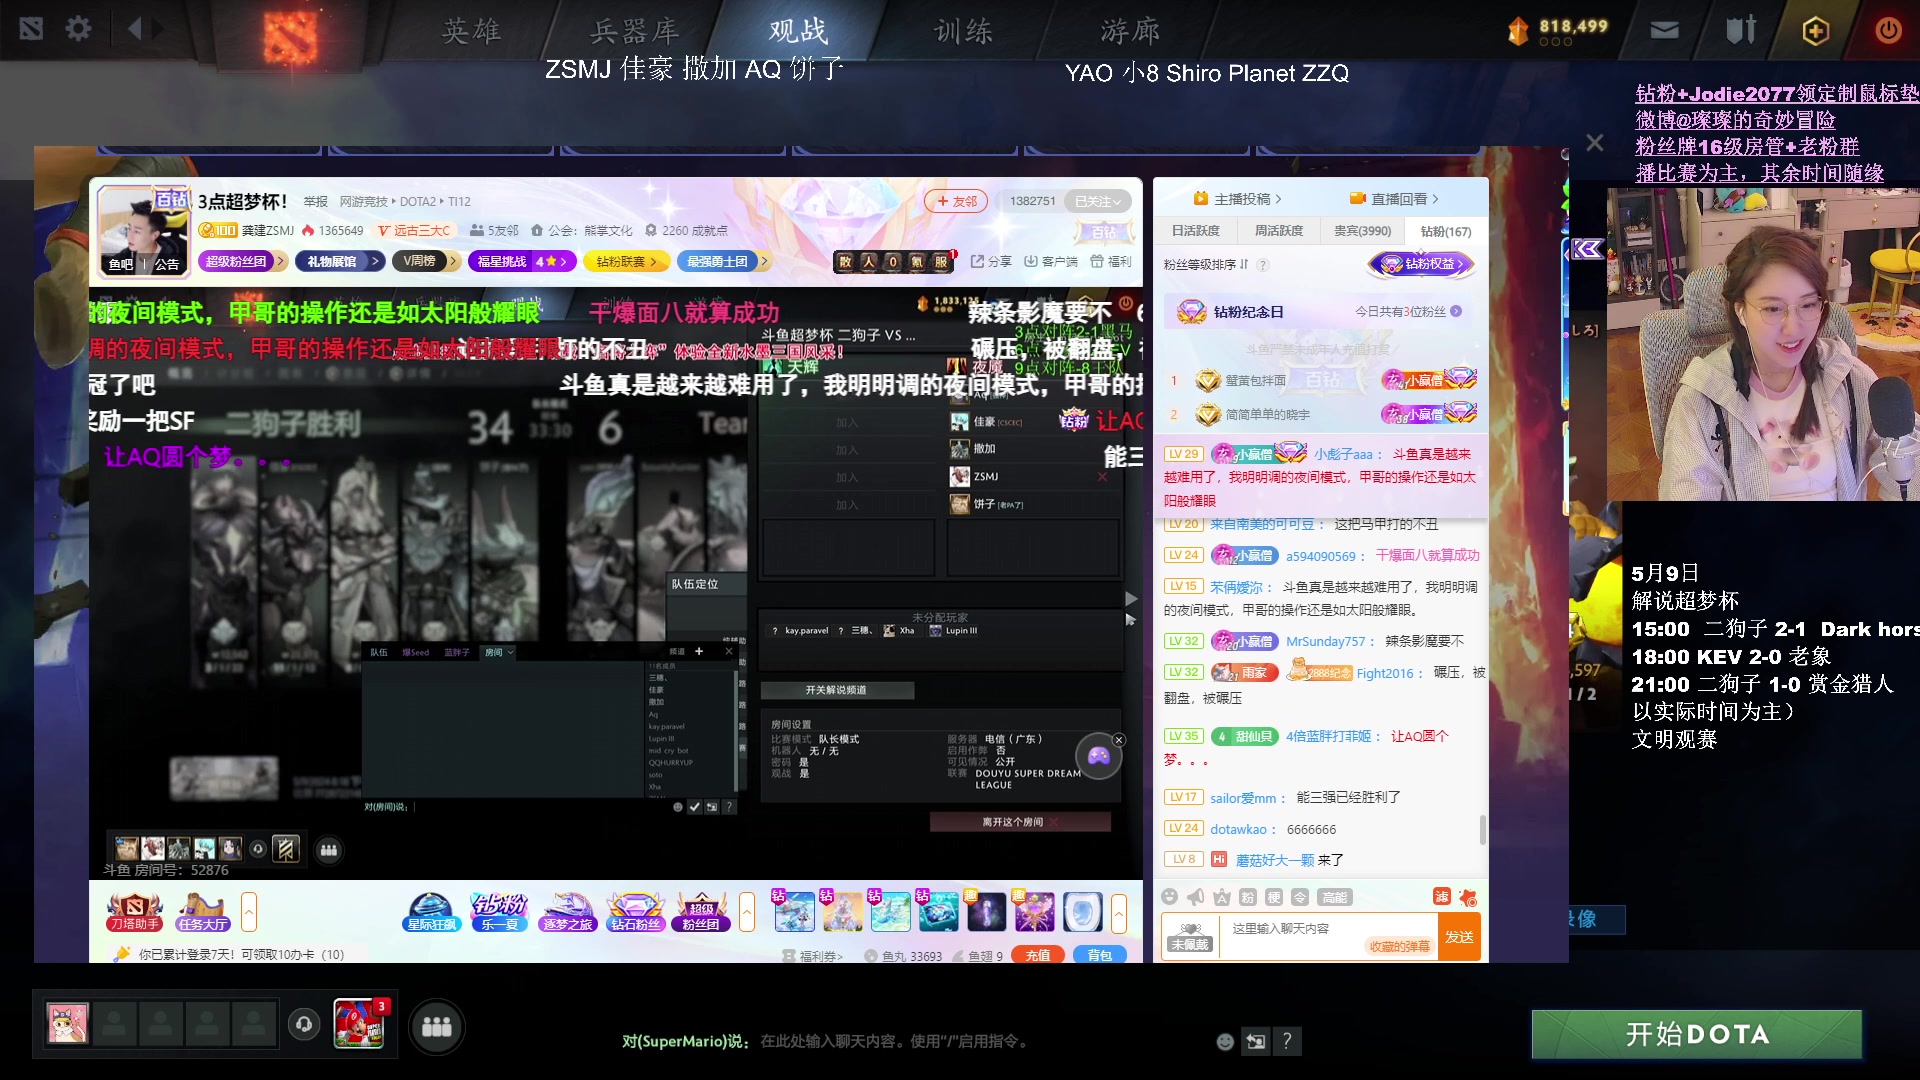Screen dimensions: 1920x1080
Task: Open 乐一夏 钻粉 gift icon
Action: (x=500, y=912)
